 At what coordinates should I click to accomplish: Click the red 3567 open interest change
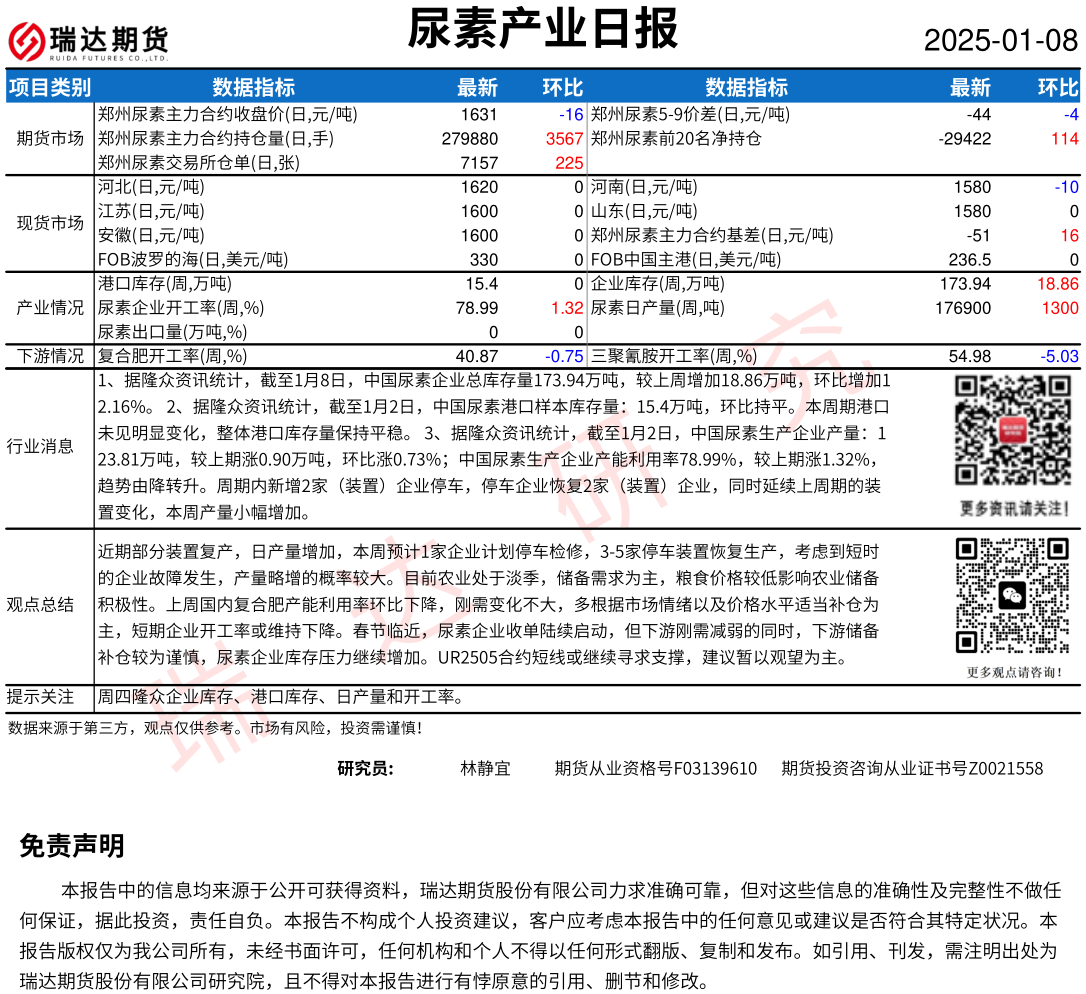click(x=564, y=138)
